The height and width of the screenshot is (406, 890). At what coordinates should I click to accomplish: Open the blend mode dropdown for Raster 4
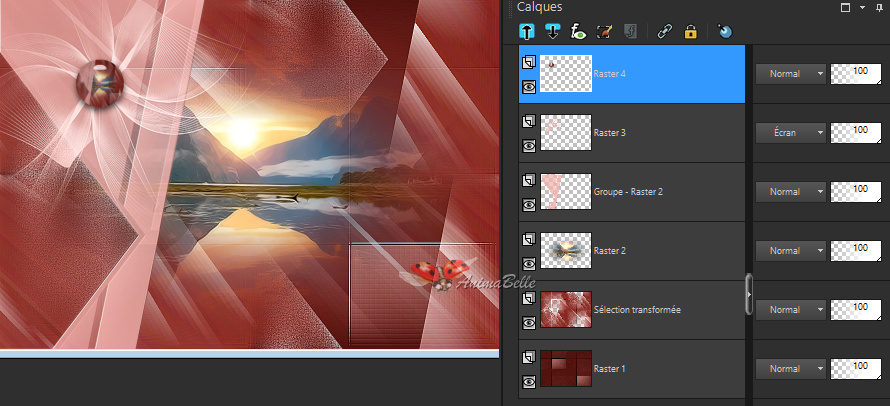(x=790, y=74)
